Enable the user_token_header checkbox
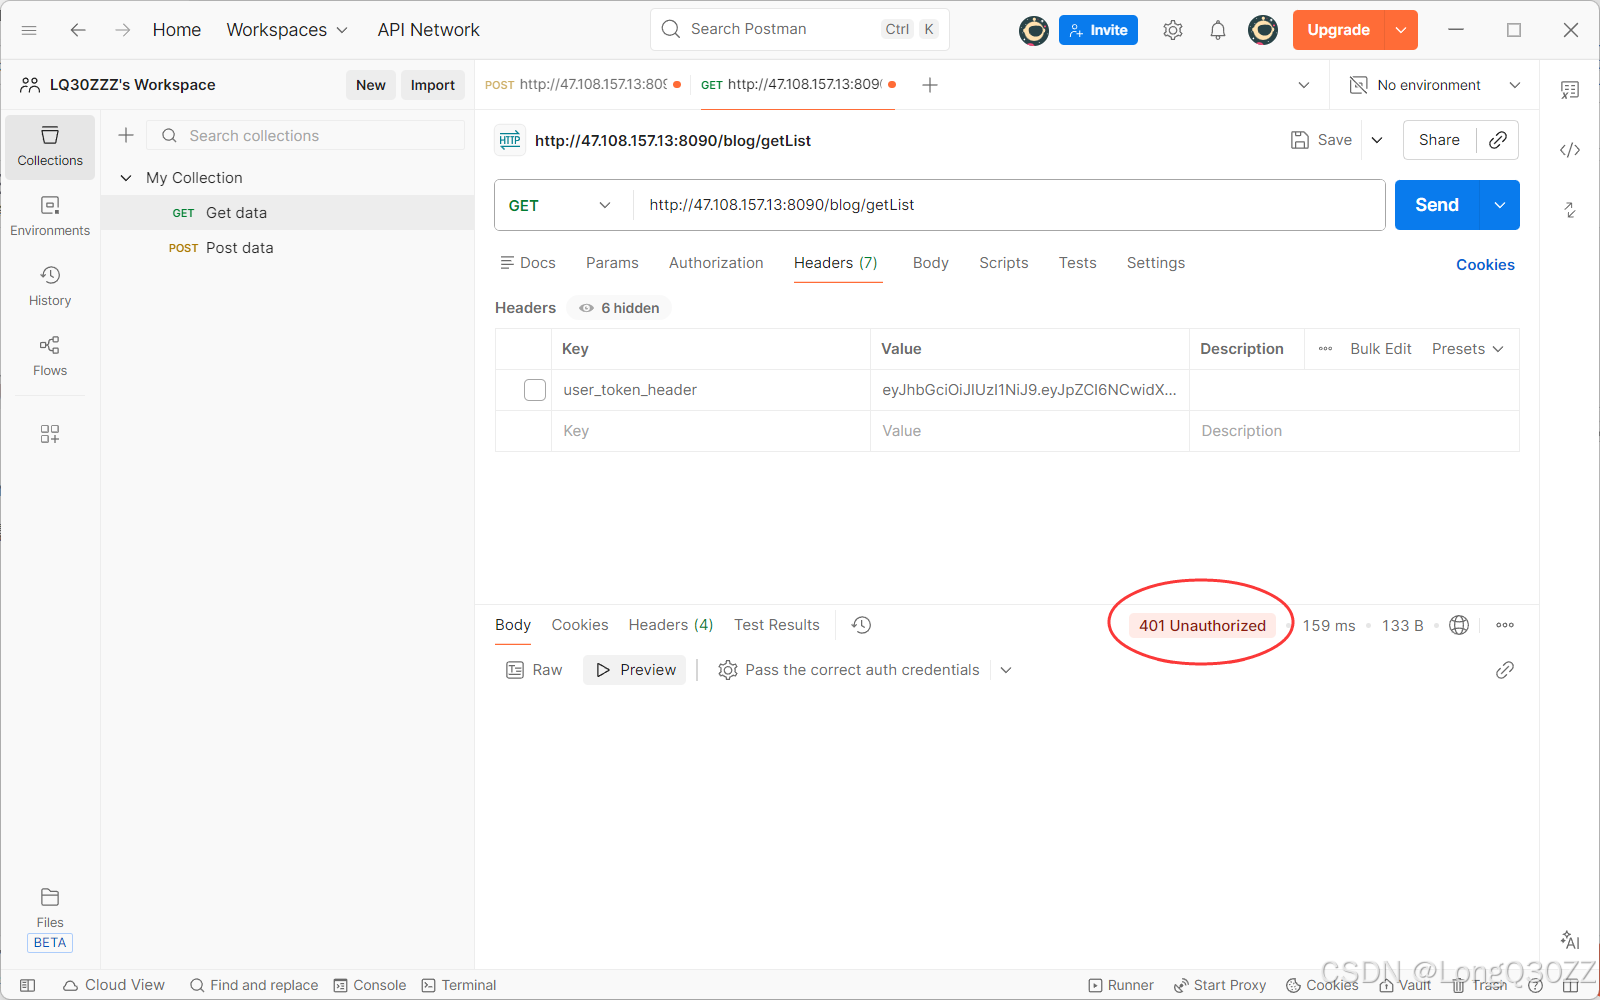Screen dimensions: 1600x1000 [535, 390]
